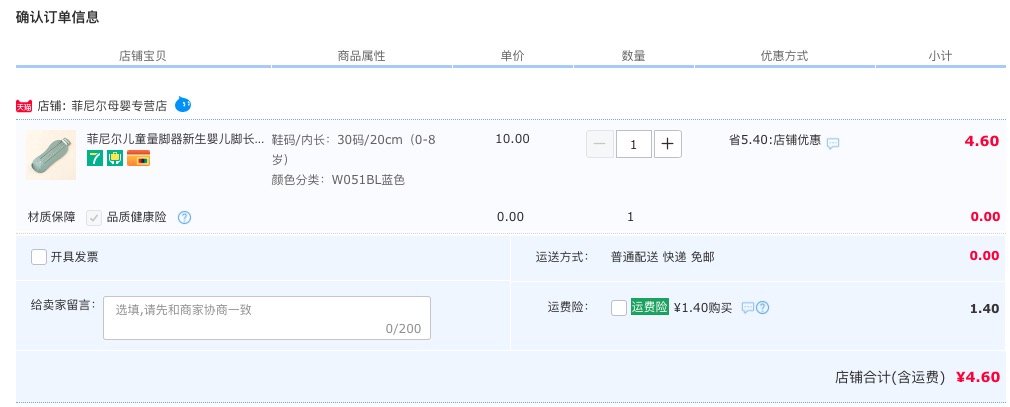
Task: Click the quantity input field showing 1
Action: [x=634, y=144]
